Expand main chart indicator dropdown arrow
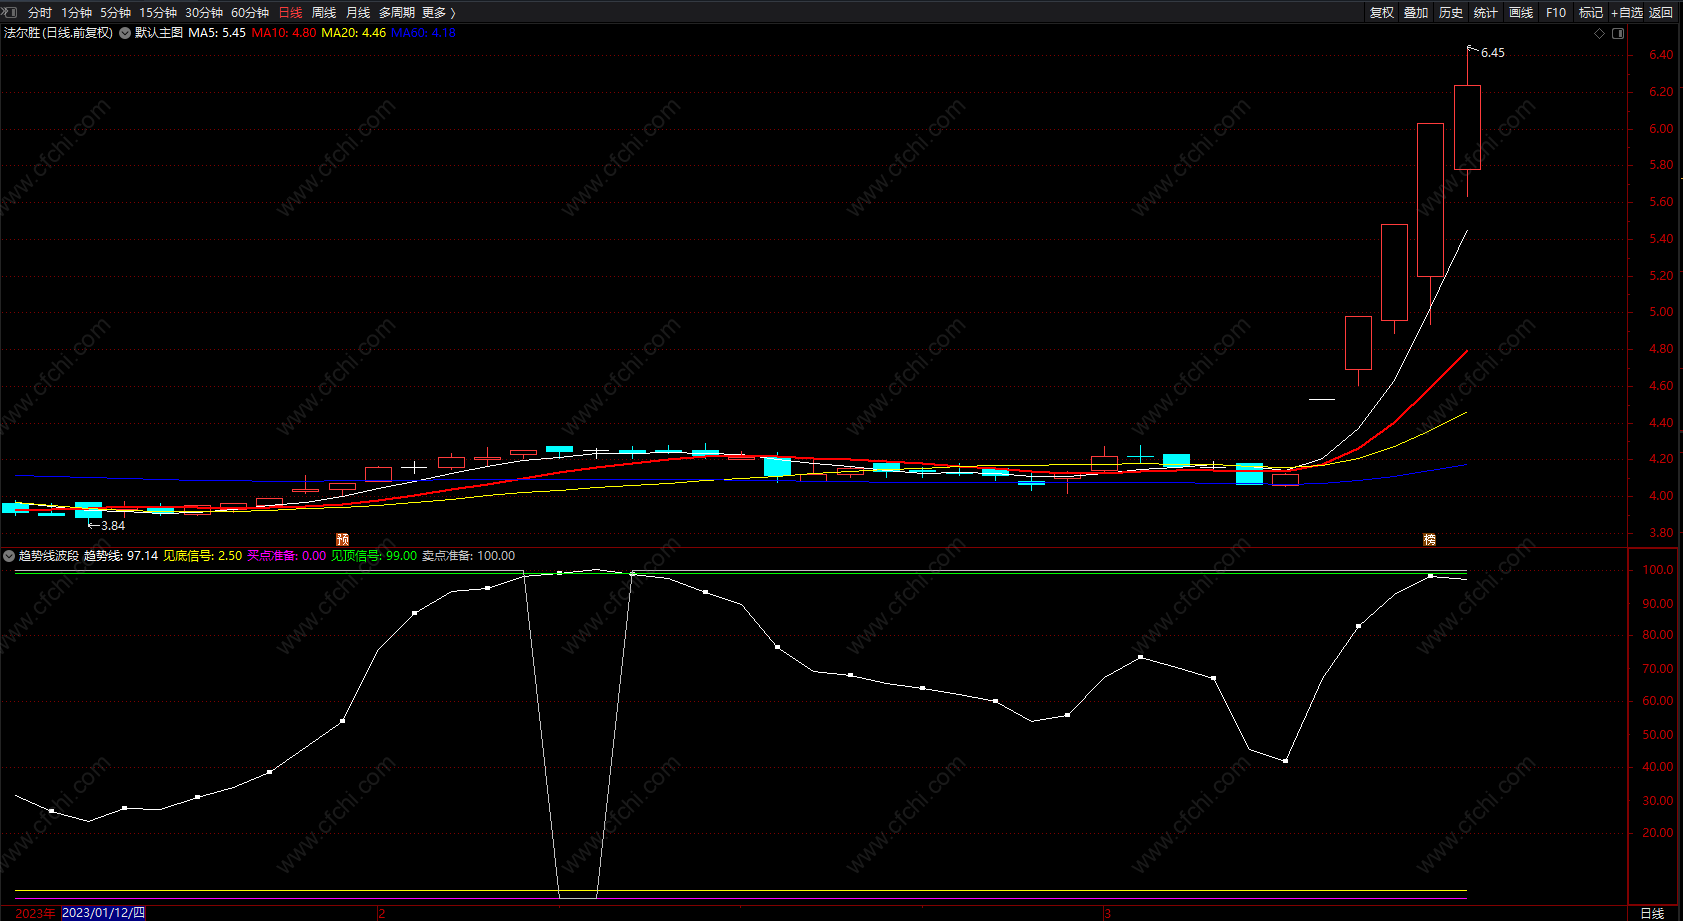This screenshot has height=921, width=1683. (125, 33)
